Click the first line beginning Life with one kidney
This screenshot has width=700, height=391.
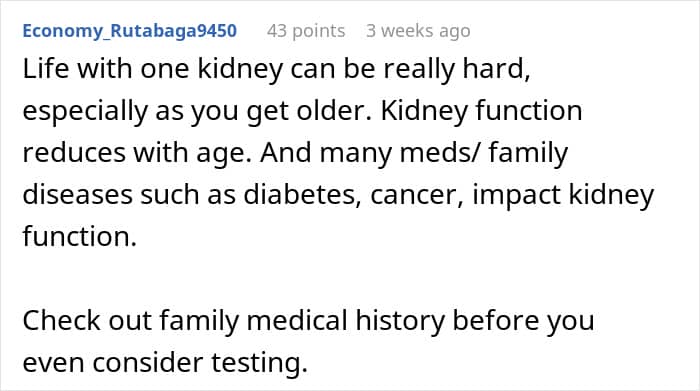coord(276,70)
